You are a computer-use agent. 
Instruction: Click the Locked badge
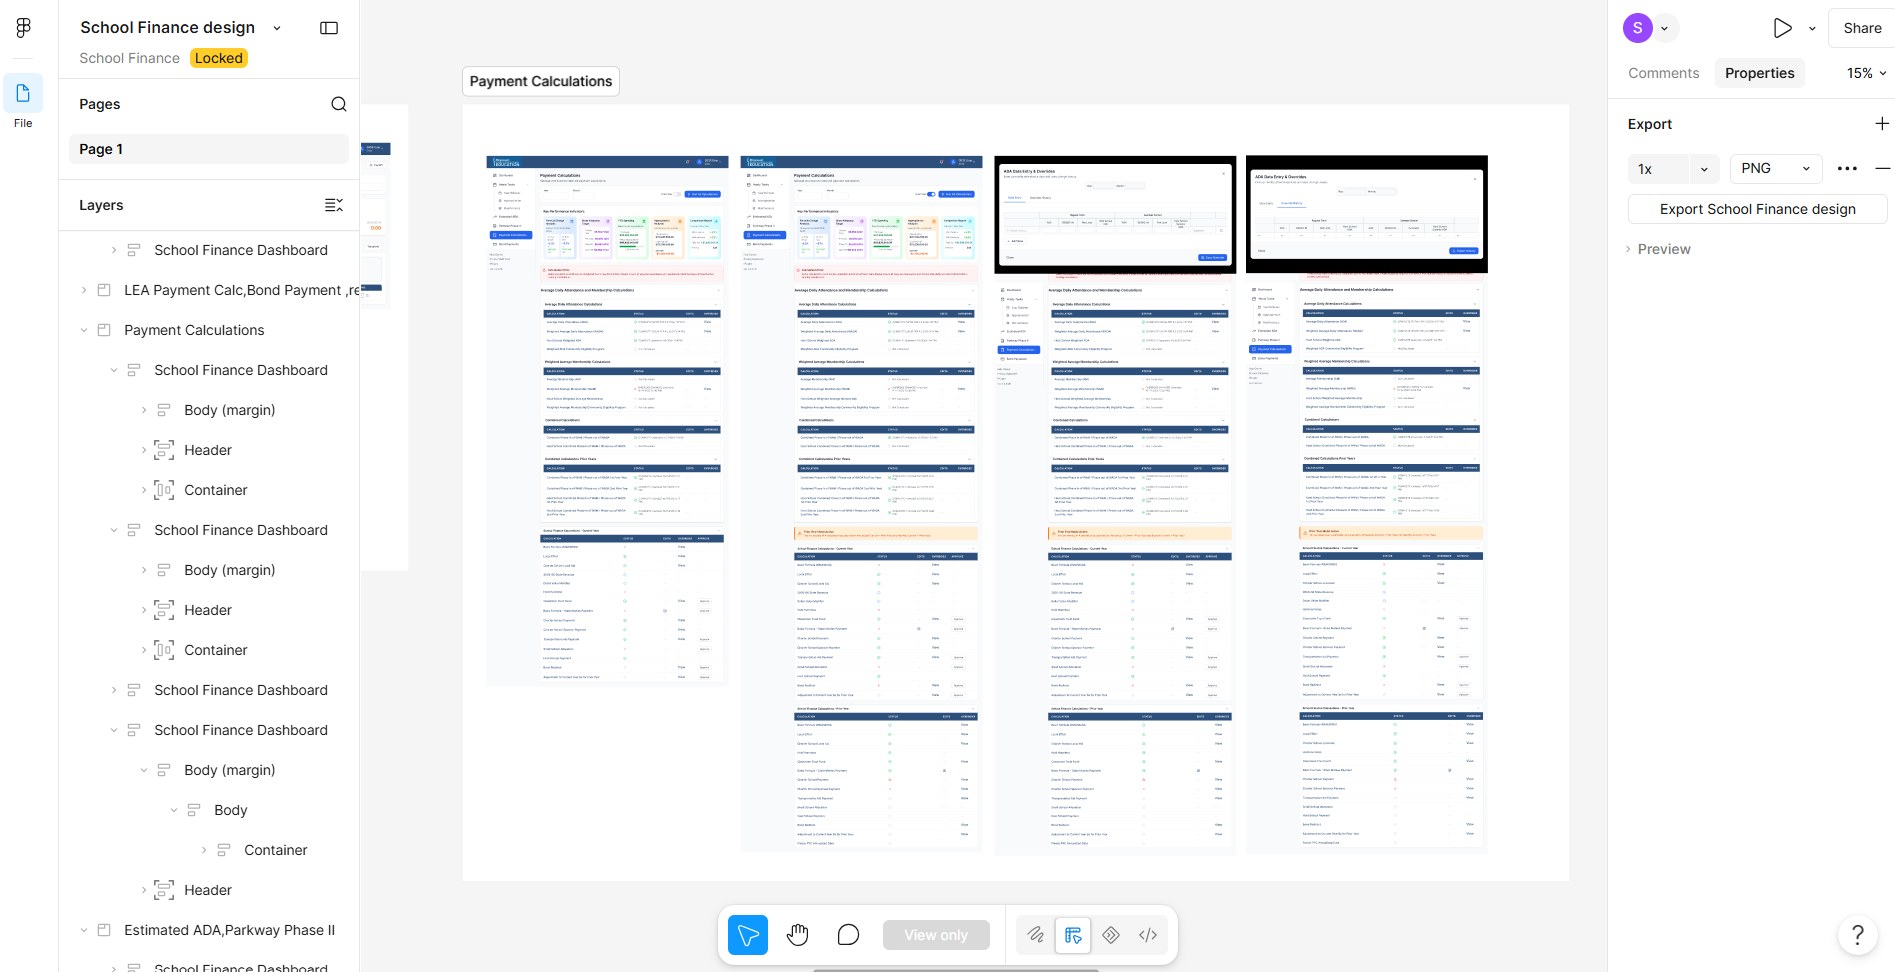219,58
